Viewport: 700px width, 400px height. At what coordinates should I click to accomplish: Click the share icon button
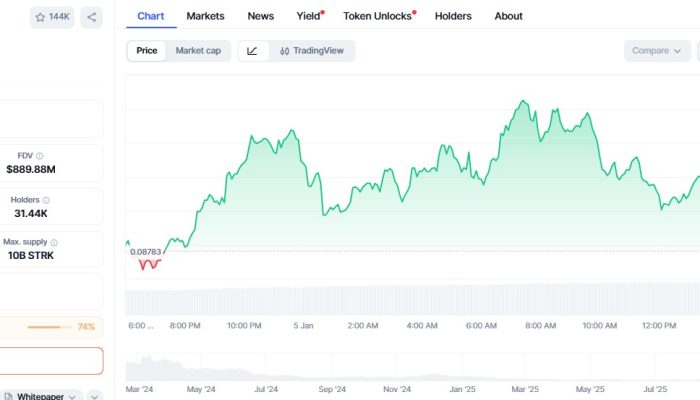coord(91,17)
